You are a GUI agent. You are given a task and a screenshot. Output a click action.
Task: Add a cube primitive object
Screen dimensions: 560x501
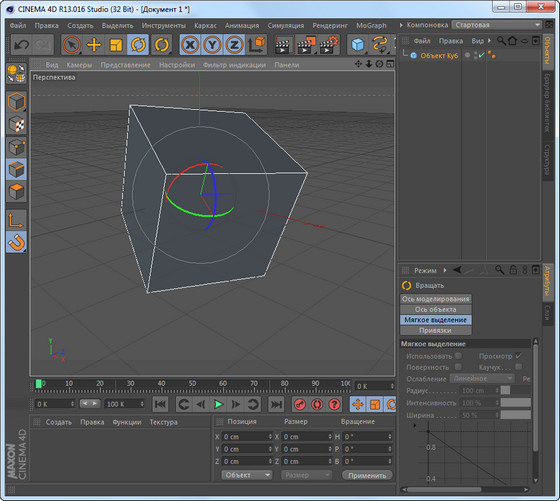click(x=357, y=45)
